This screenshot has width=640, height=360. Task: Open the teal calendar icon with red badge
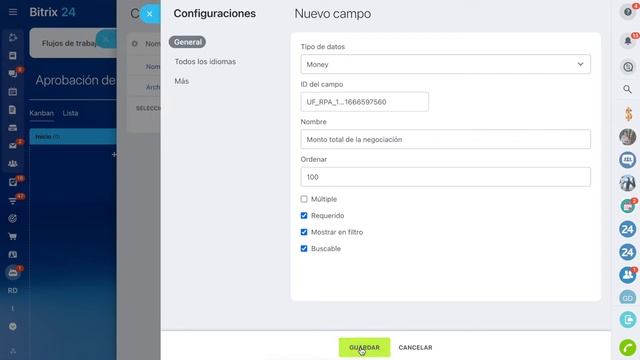coord(628,206)
